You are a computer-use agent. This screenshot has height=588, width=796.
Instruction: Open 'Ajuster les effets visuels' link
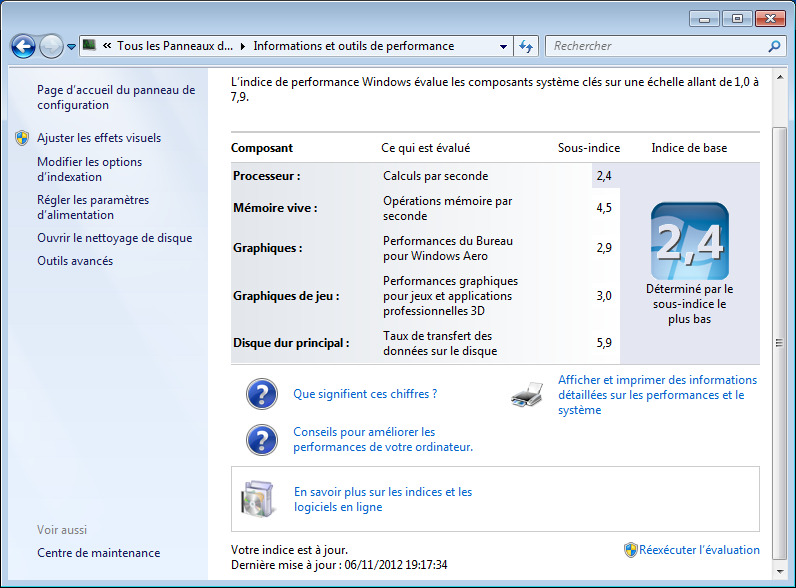pyautogui.click(x=99, y=138)
